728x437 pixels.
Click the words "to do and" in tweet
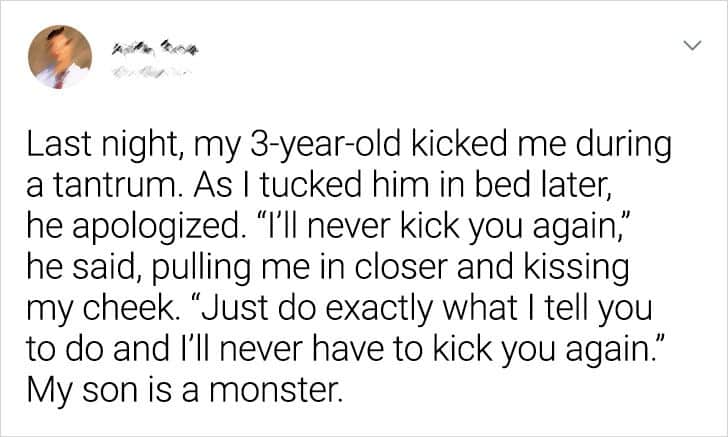122,347
